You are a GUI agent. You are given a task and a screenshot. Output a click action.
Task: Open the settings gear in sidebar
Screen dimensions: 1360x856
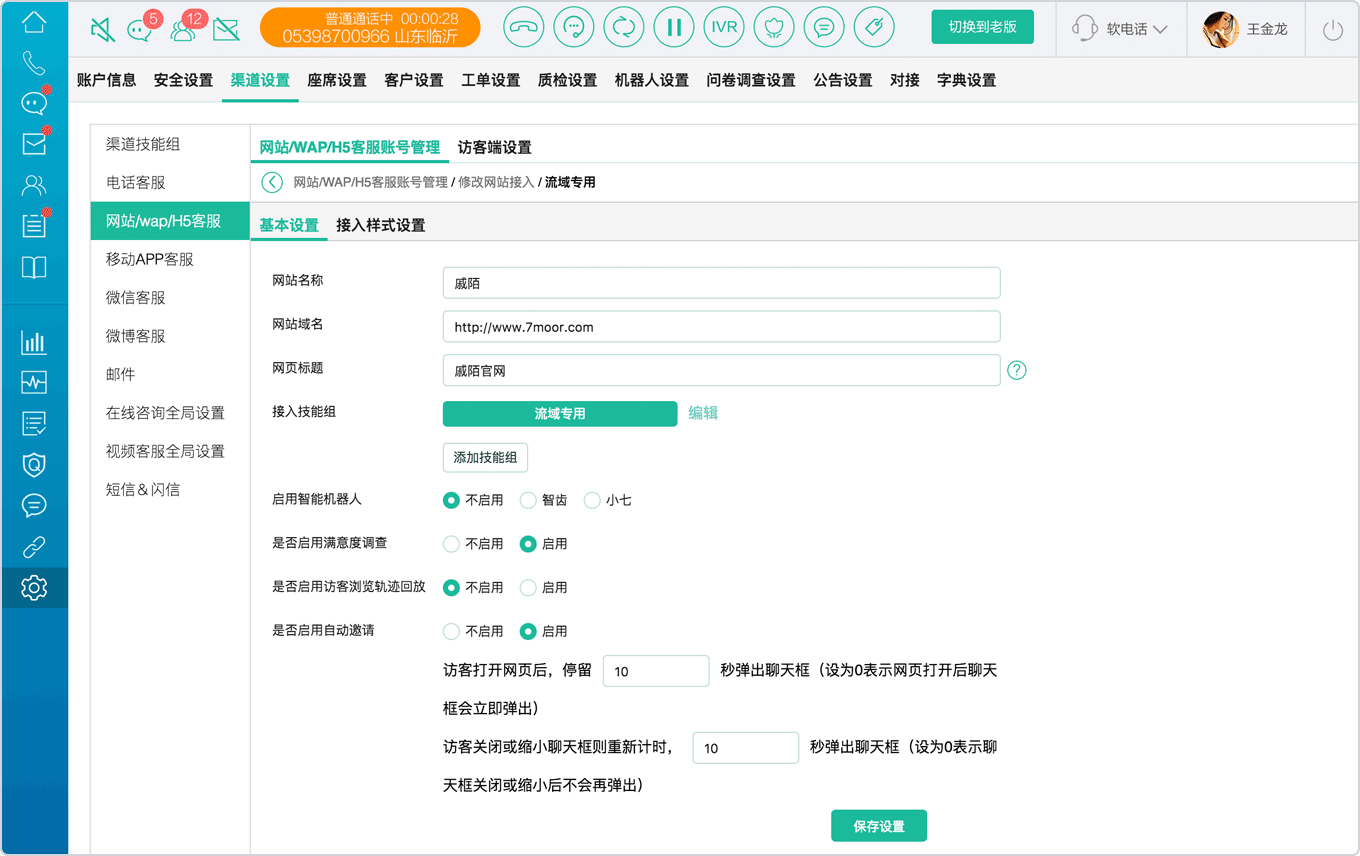click(34, 588)
